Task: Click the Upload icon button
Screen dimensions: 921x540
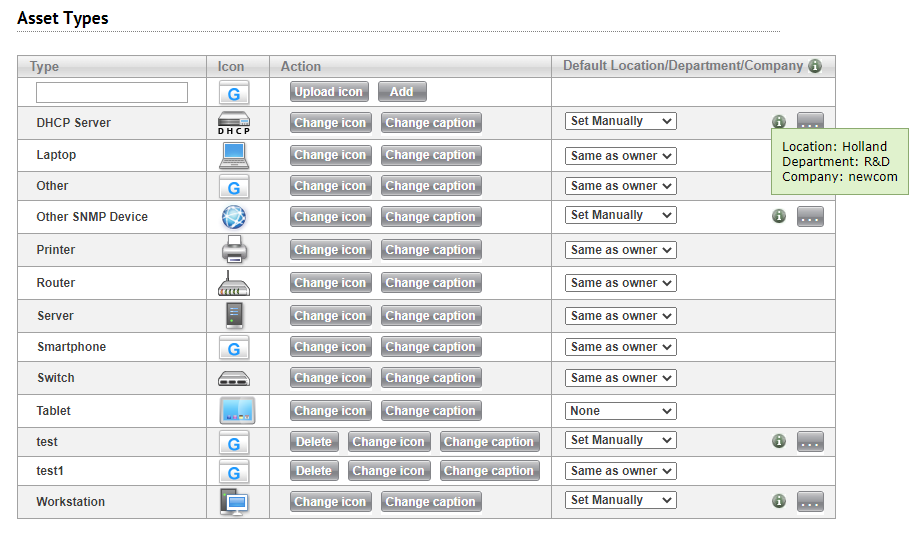Action: (329, 92)
